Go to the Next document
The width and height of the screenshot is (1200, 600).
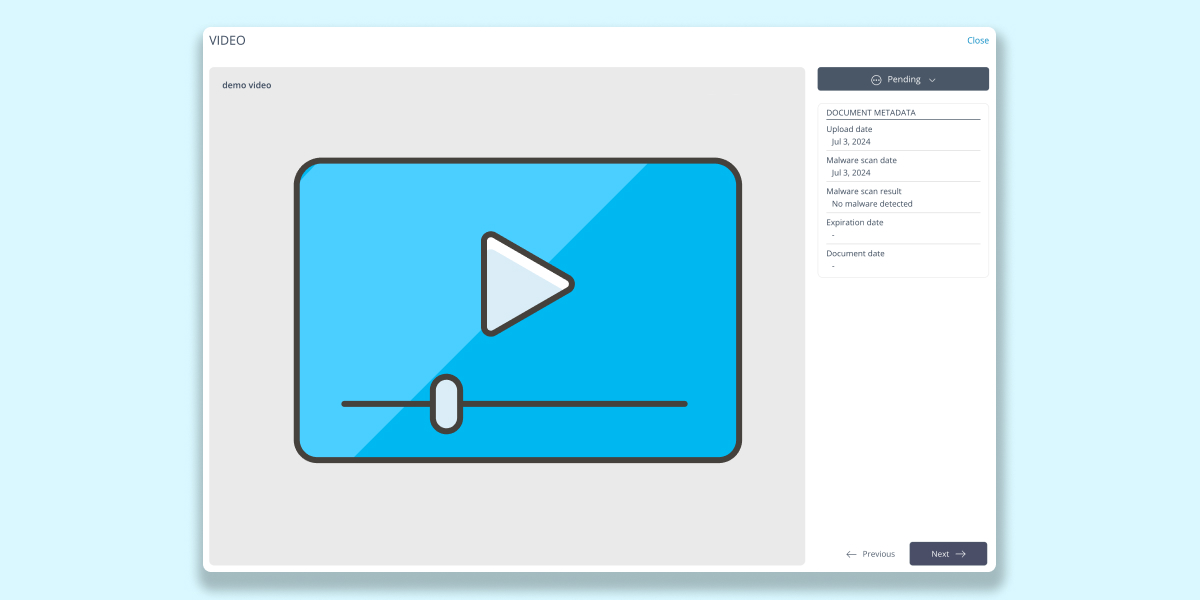coord(947,554)
